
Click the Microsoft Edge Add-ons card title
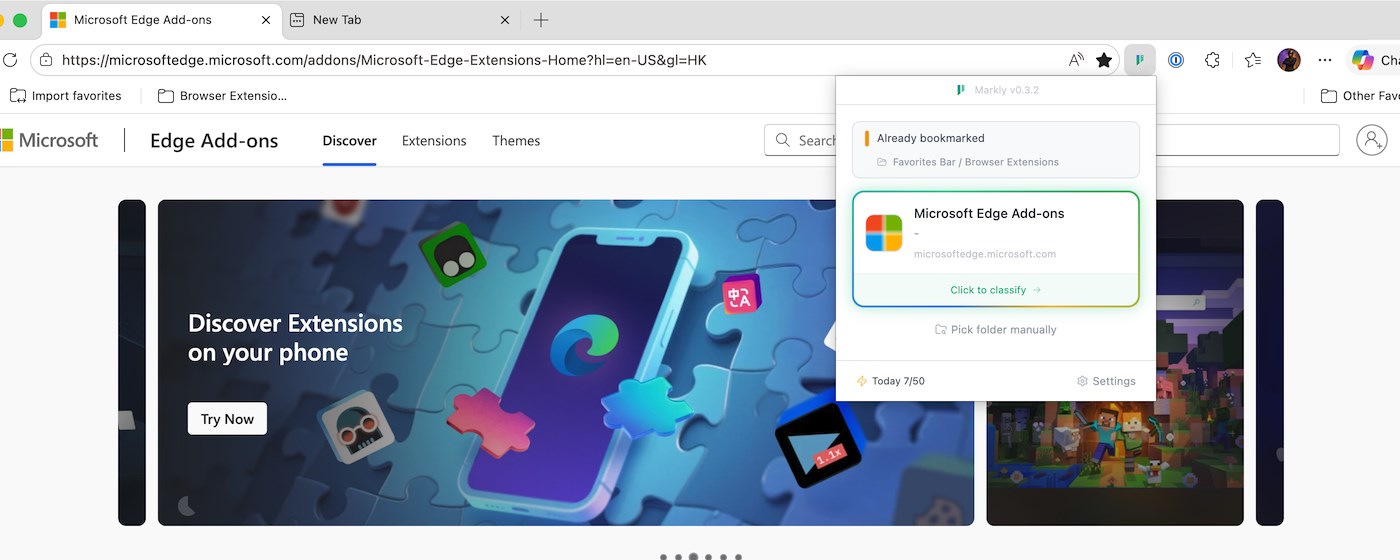[989, 213]
